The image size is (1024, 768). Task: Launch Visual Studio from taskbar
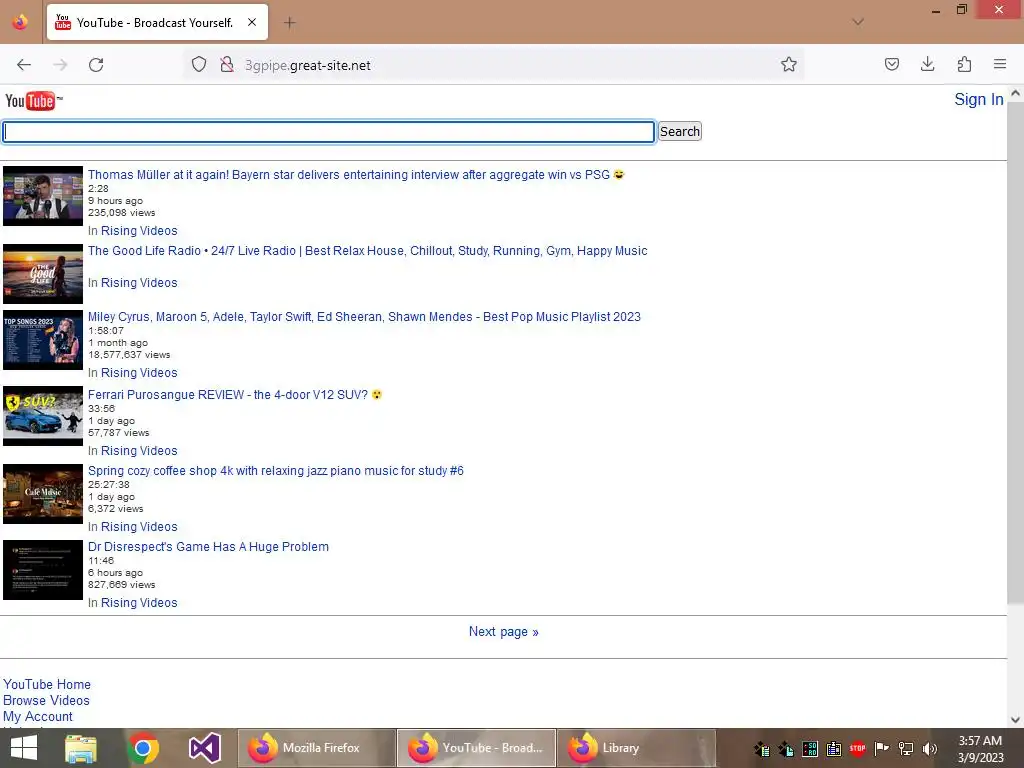204,748
